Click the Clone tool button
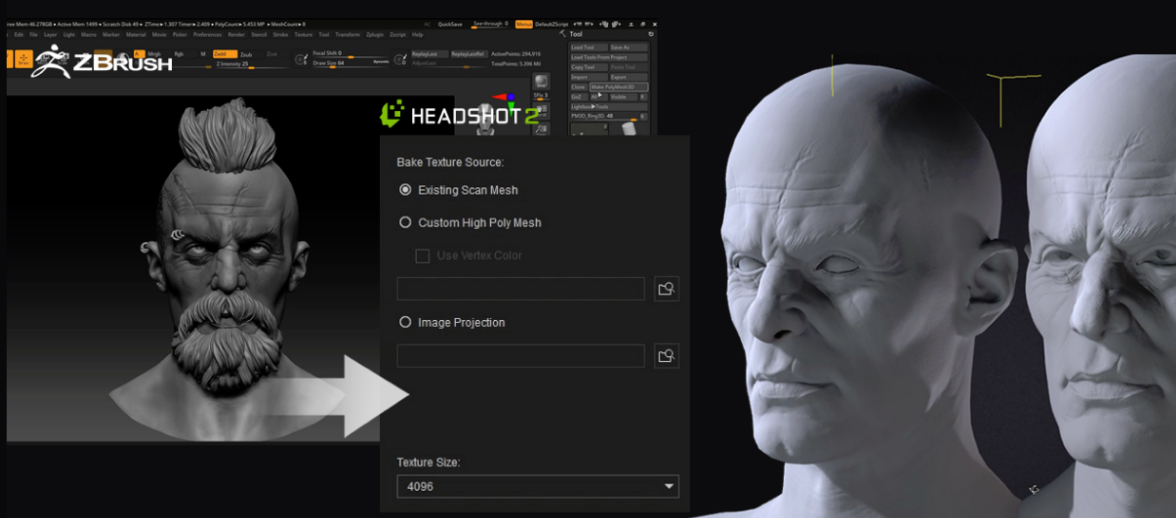The height and width of the screenshot is (518, 1176). tap(578, 87)
